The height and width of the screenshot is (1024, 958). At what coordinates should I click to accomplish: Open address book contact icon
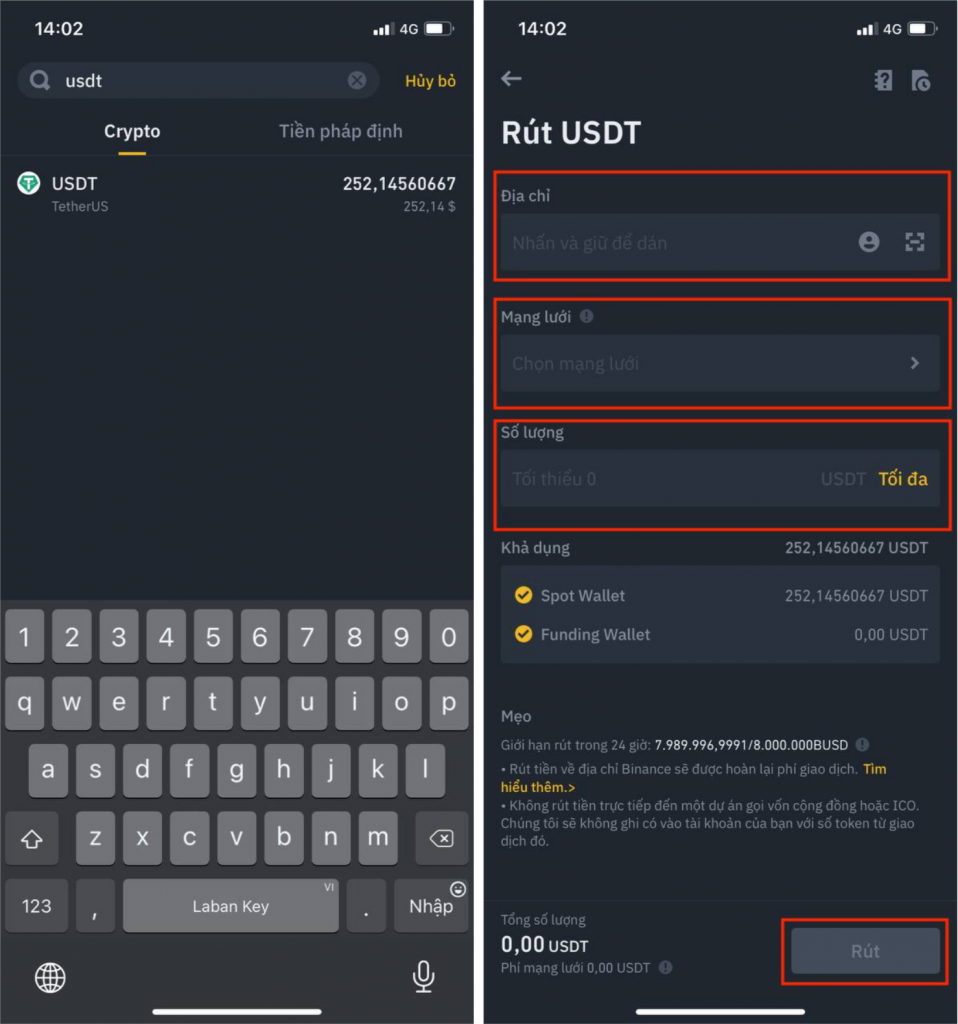[869, 242]
